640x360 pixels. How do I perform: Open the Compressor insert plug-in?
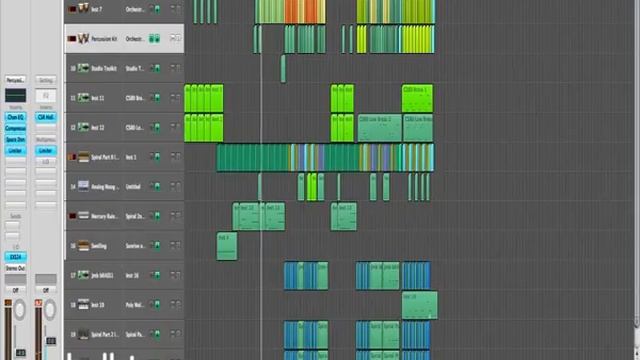point(16,128)
